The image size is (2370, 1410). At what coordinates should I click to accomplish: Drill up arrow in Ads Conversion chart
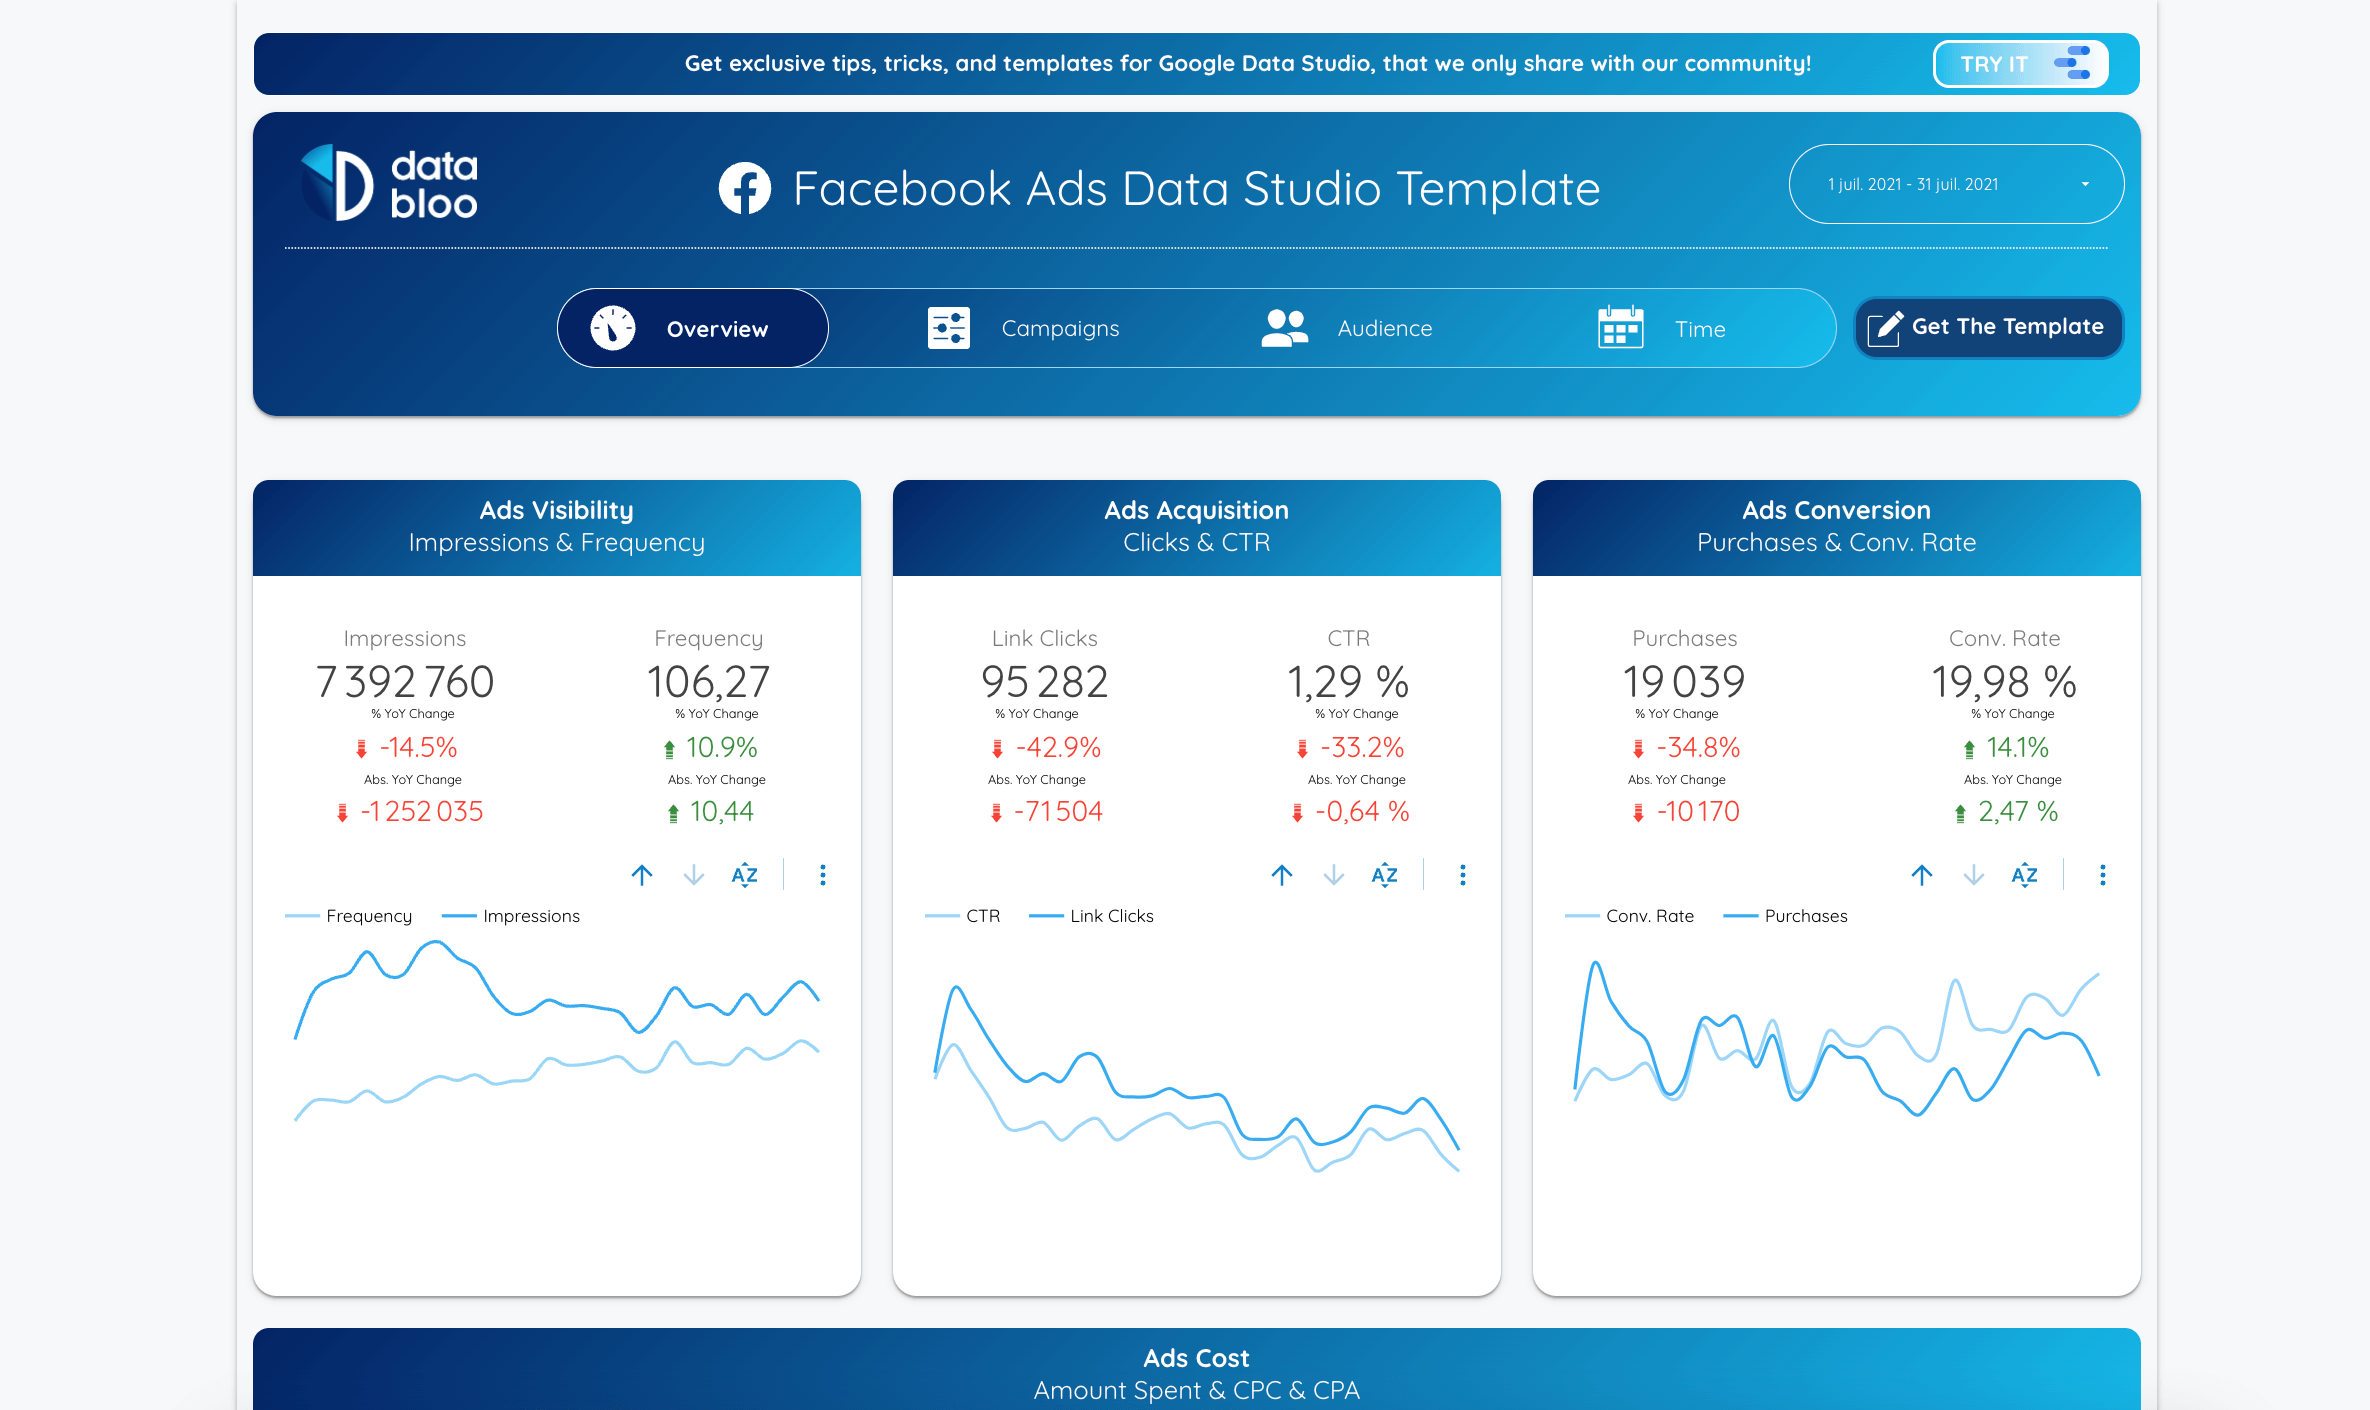tap(1922, 875)
